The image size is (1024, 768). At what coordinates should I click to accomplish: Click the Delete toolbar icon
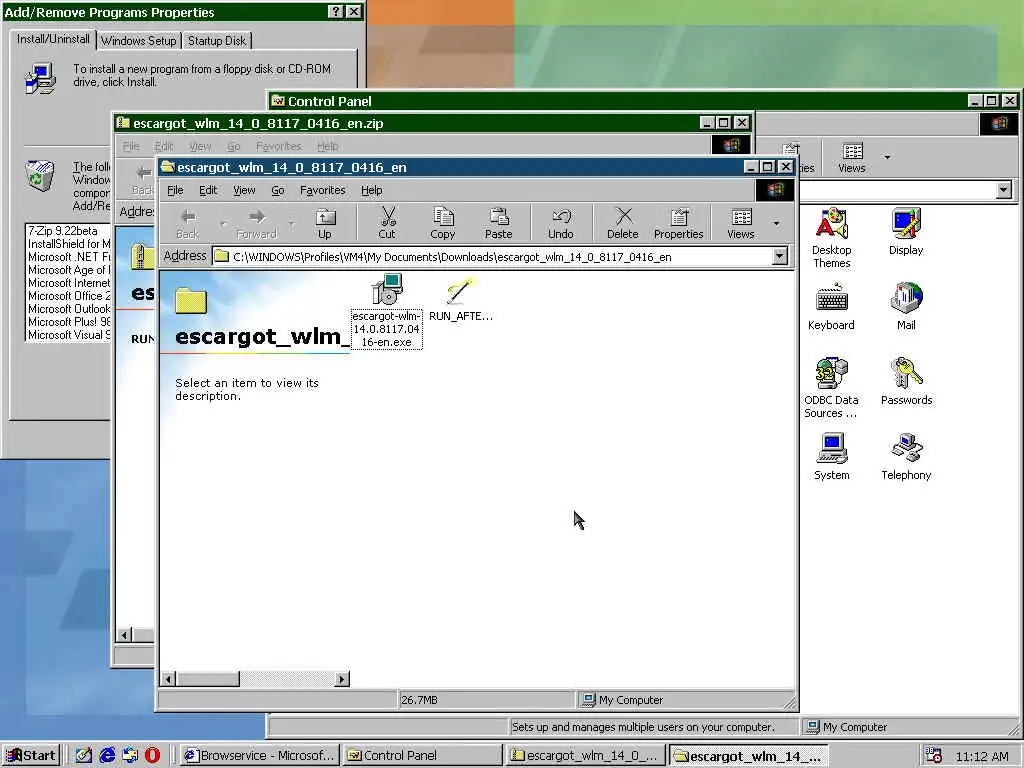click(x=623, y=223)
